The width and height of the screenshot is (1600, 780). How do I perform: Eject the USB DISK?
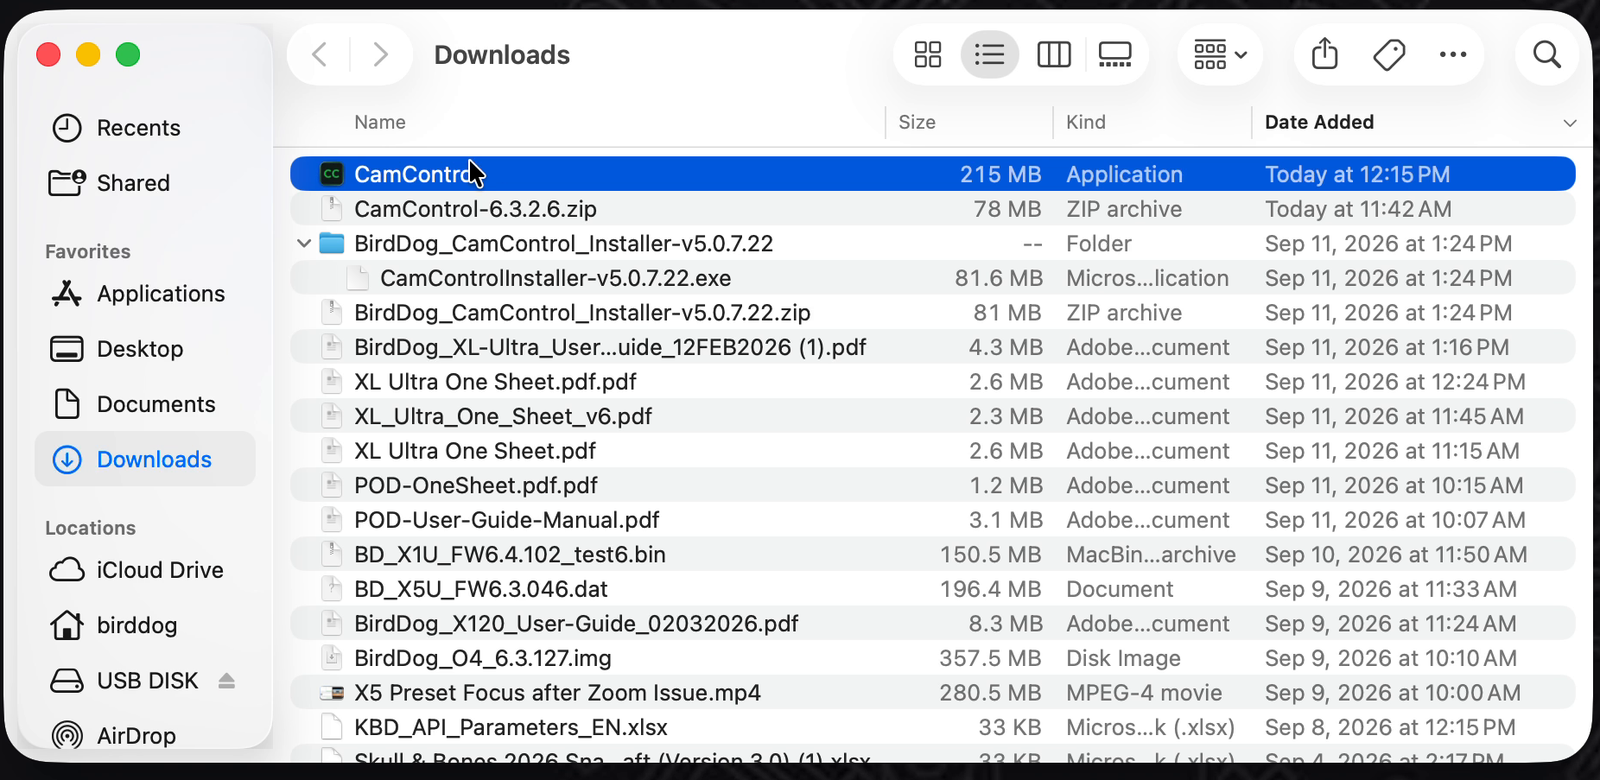[227, 681]
